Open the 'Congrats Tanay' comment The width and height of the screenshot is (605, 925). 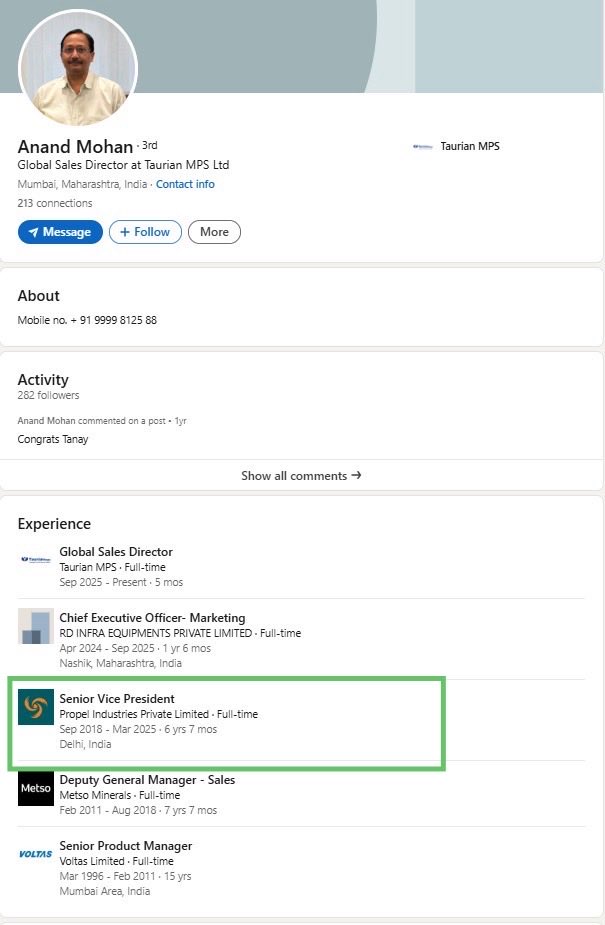pos(52,439)
